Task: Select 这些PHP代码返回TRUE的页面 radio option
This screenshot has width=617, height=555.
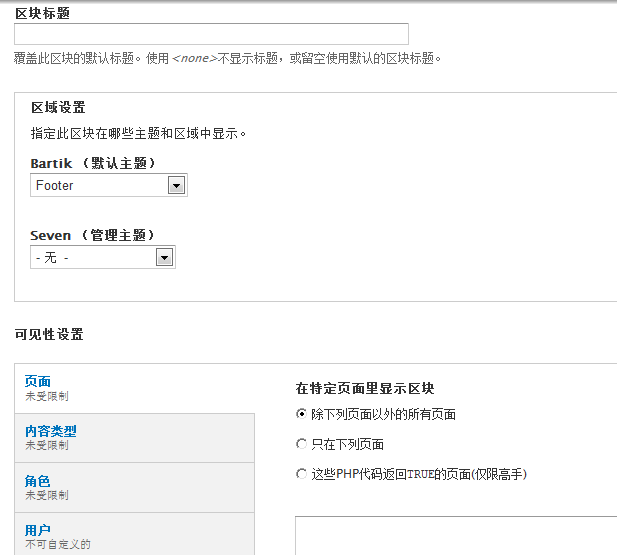Action: coord(301,474)
